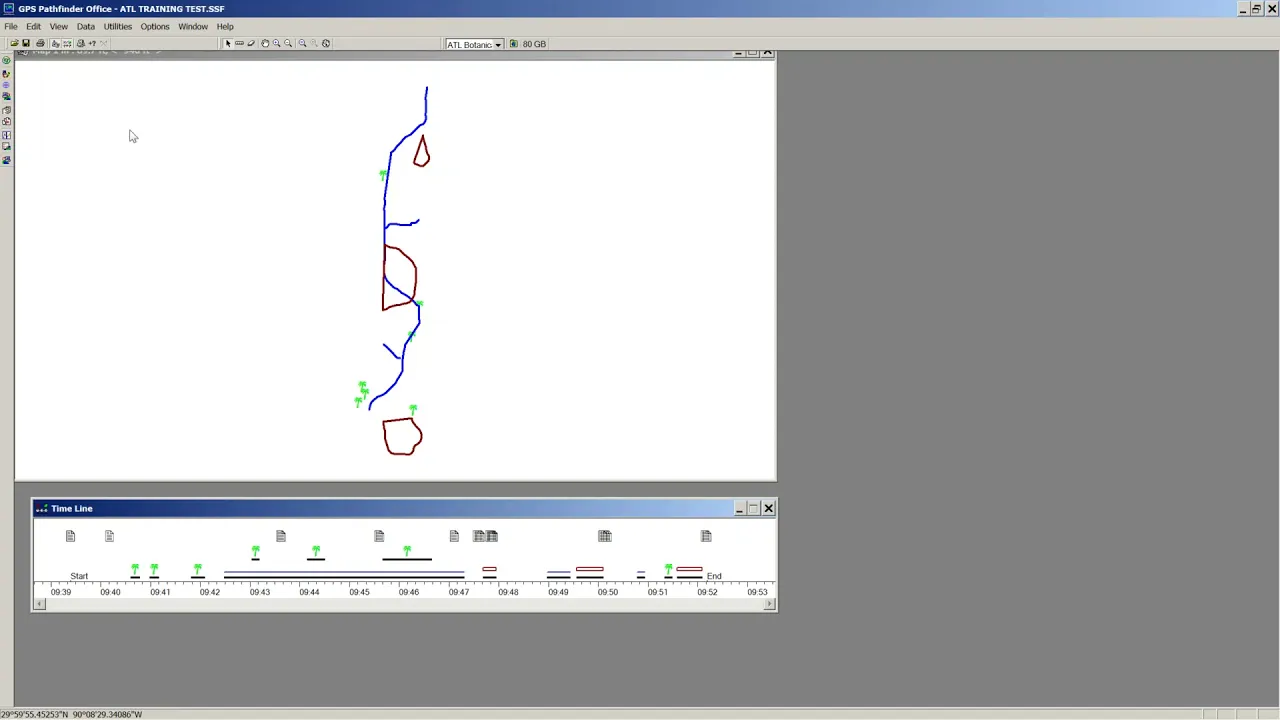Click the red area bar before End in the Time Line
The width and height of the screenshot is (1280, 720).
[689, 569]
